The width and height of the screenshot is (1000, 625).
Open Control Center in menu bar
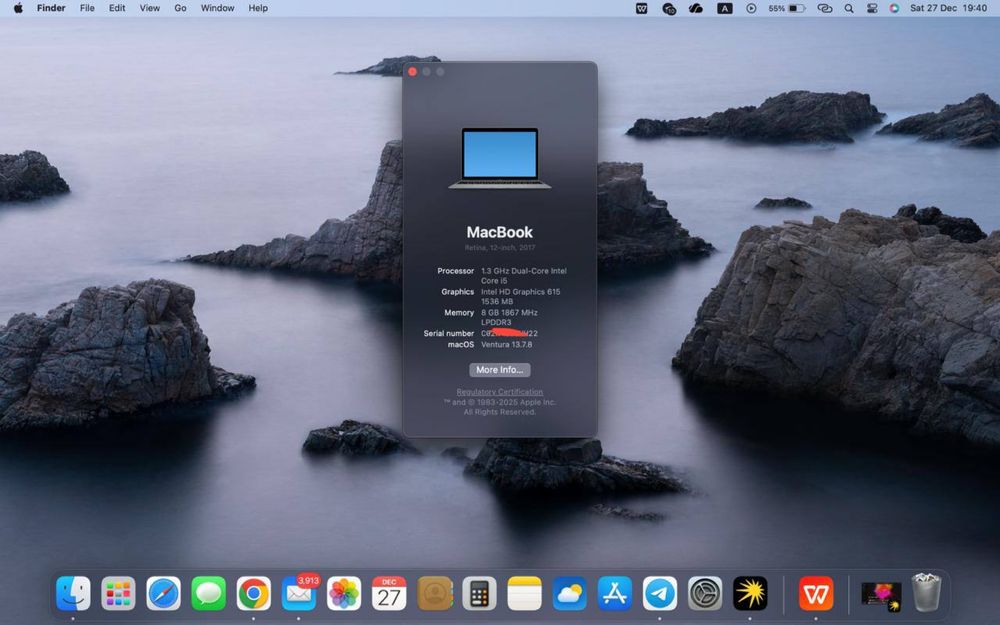tap(872, 8)
